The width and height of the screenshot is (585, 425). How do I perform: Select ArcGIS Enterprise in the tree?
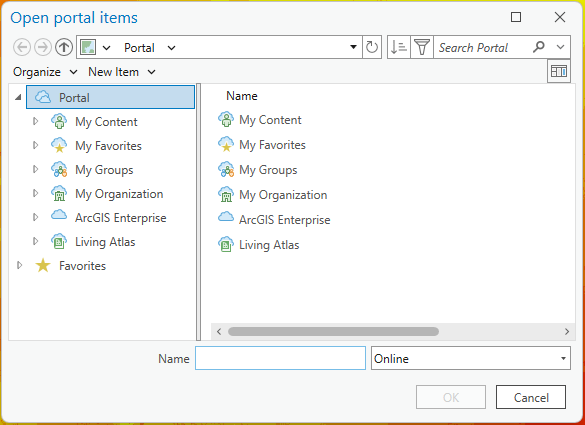click(x=121, y=218)
